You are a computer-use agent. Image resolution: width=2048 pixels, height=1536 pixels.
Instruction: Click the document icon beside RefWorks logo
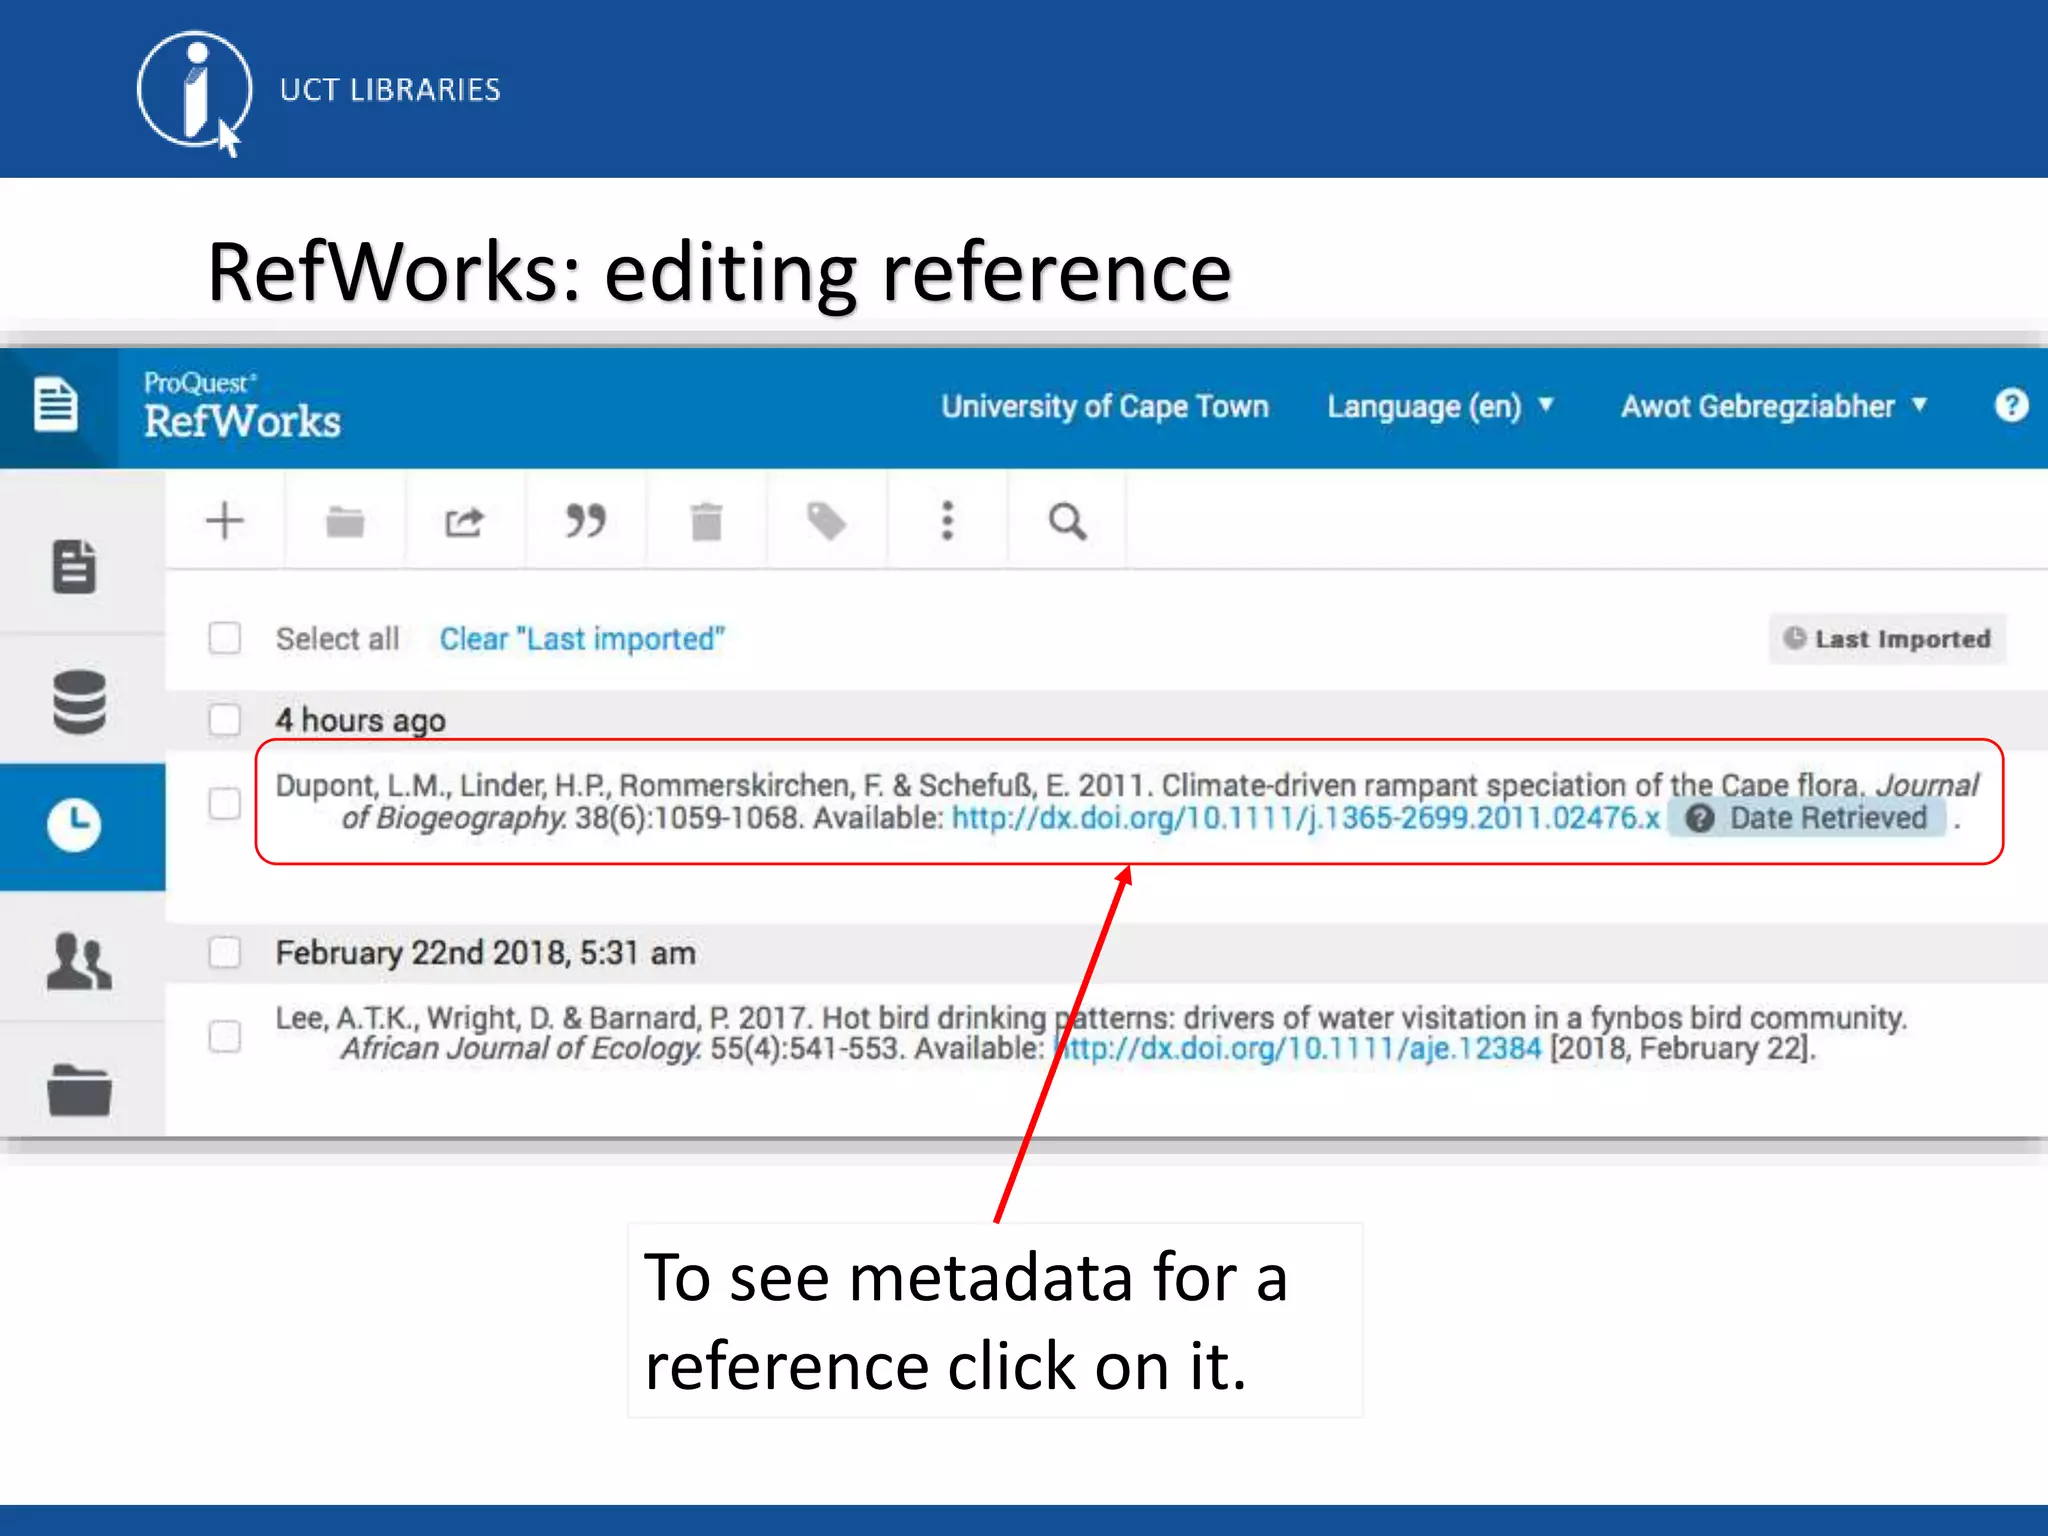tap(56, 405)
